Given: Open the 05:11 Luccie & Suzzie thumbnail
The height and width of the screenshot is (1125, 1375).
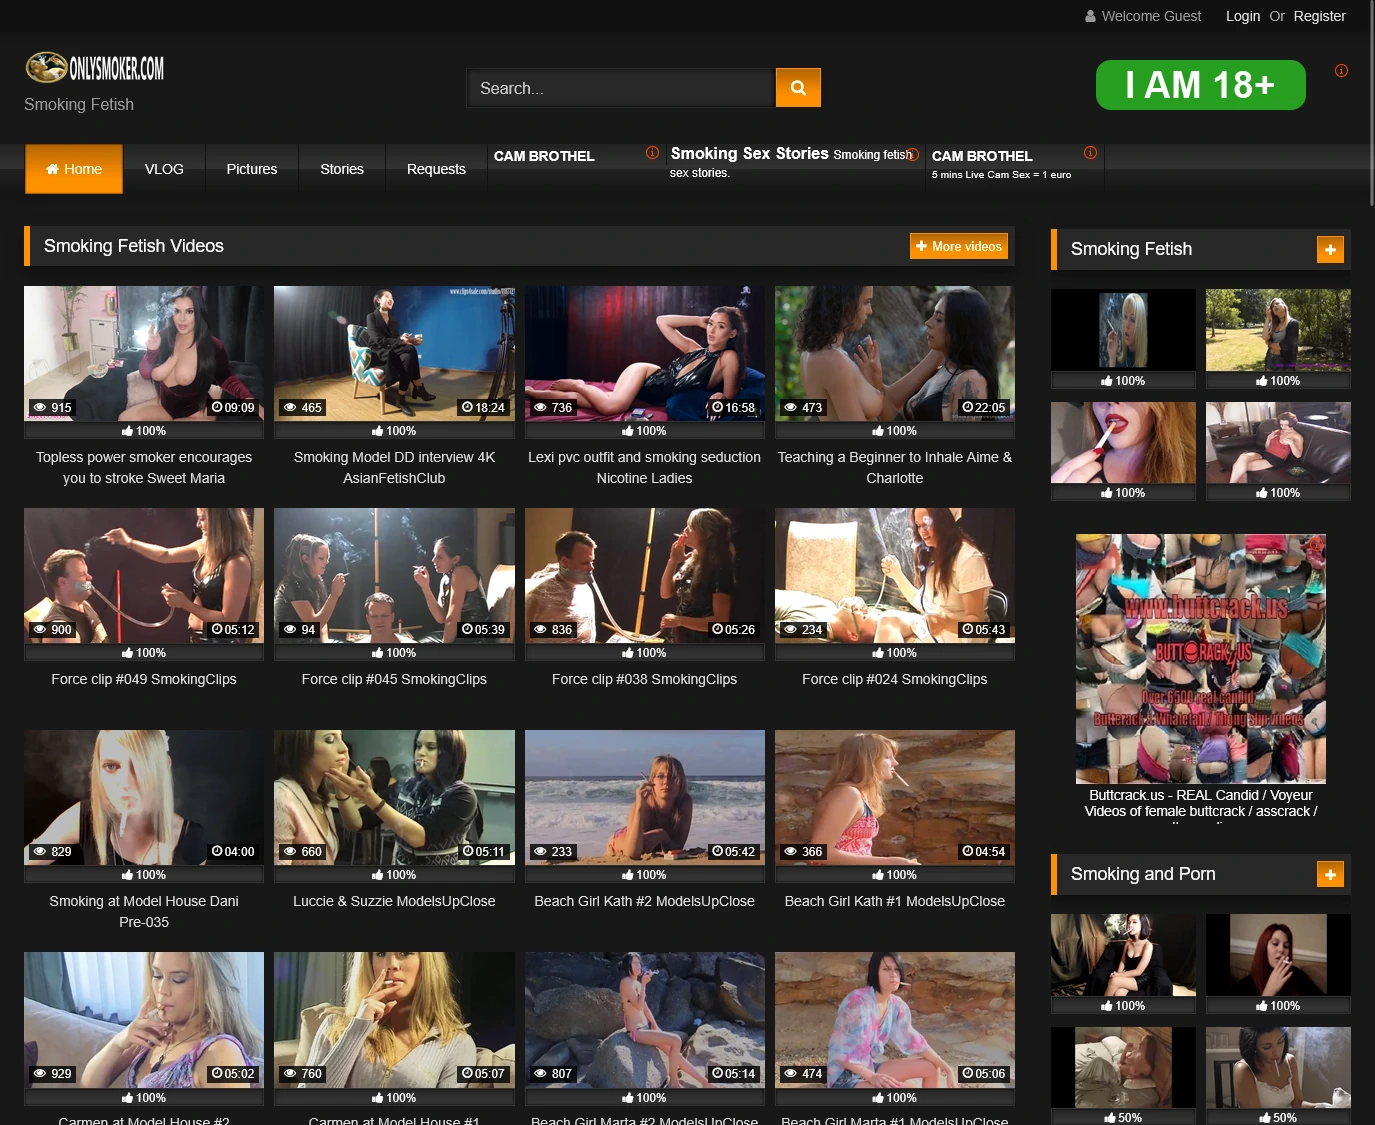Looking at the screenshot, I should coord(394,797).
